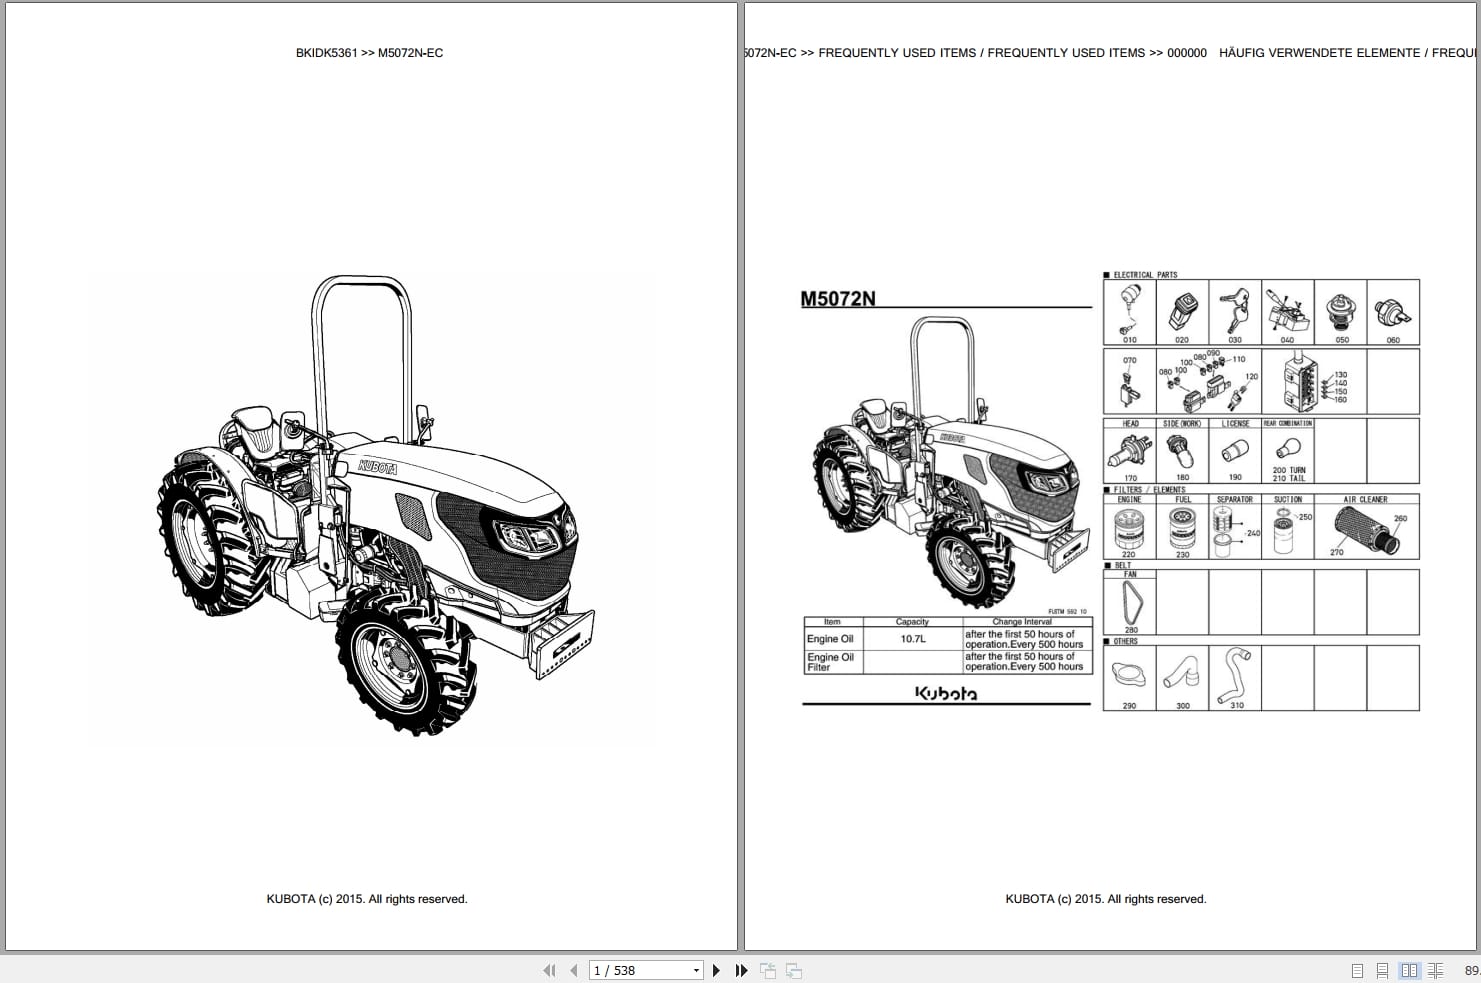The width and height of the screenshot is (1481, 983).
Task: Click the Engine Oil table row label
Action: 830,639
